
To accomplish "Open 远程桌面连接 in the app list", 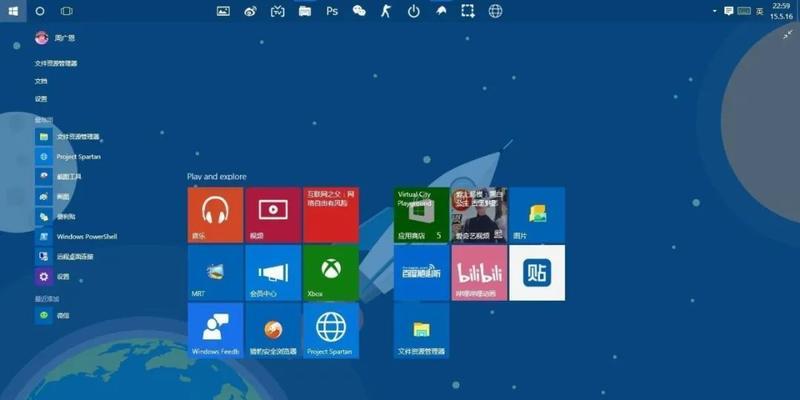I will point(64,257).
